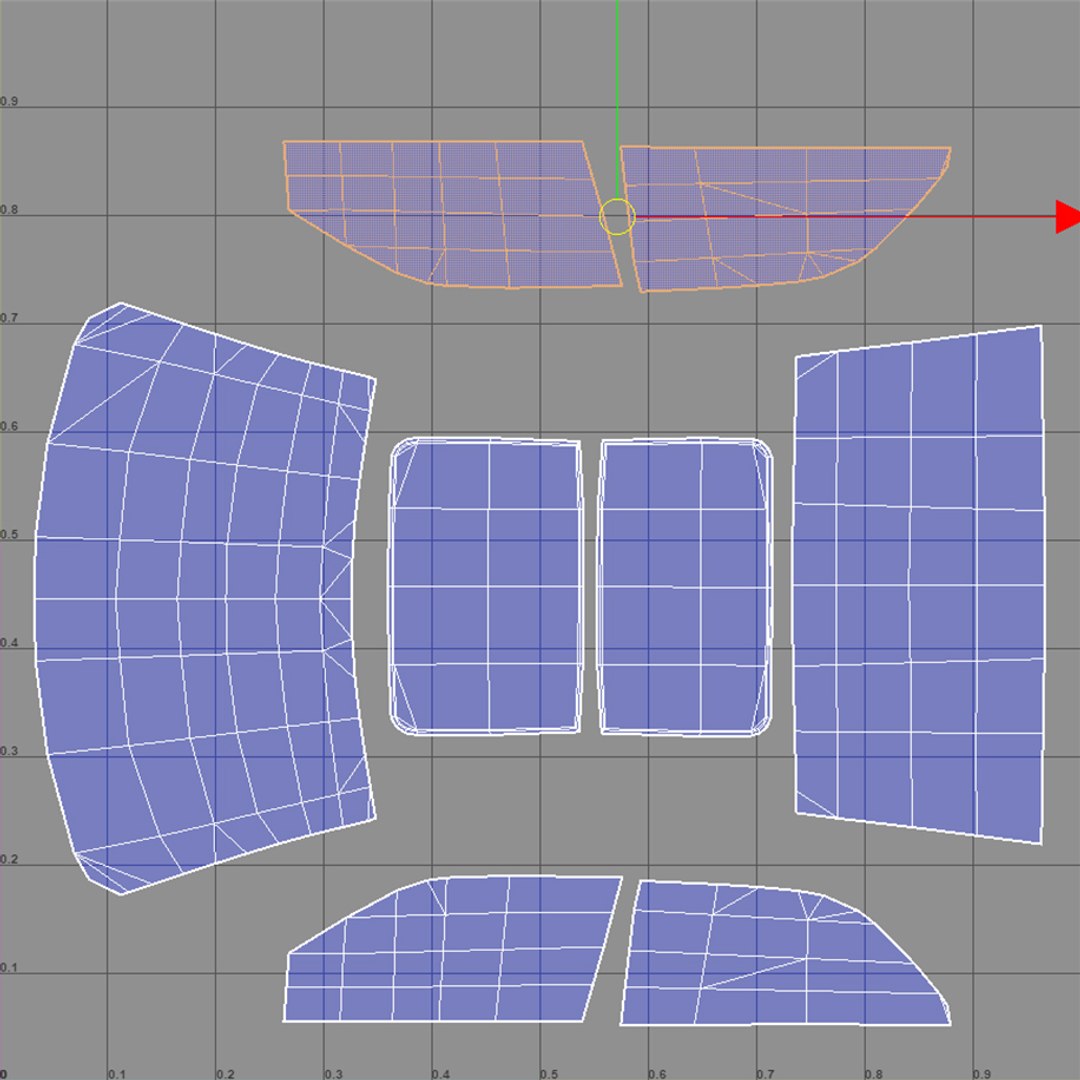Screen dimensions: 1080x1080
Task: Click the red X-axis arrow of the move manipulator
Action: 1067,216
